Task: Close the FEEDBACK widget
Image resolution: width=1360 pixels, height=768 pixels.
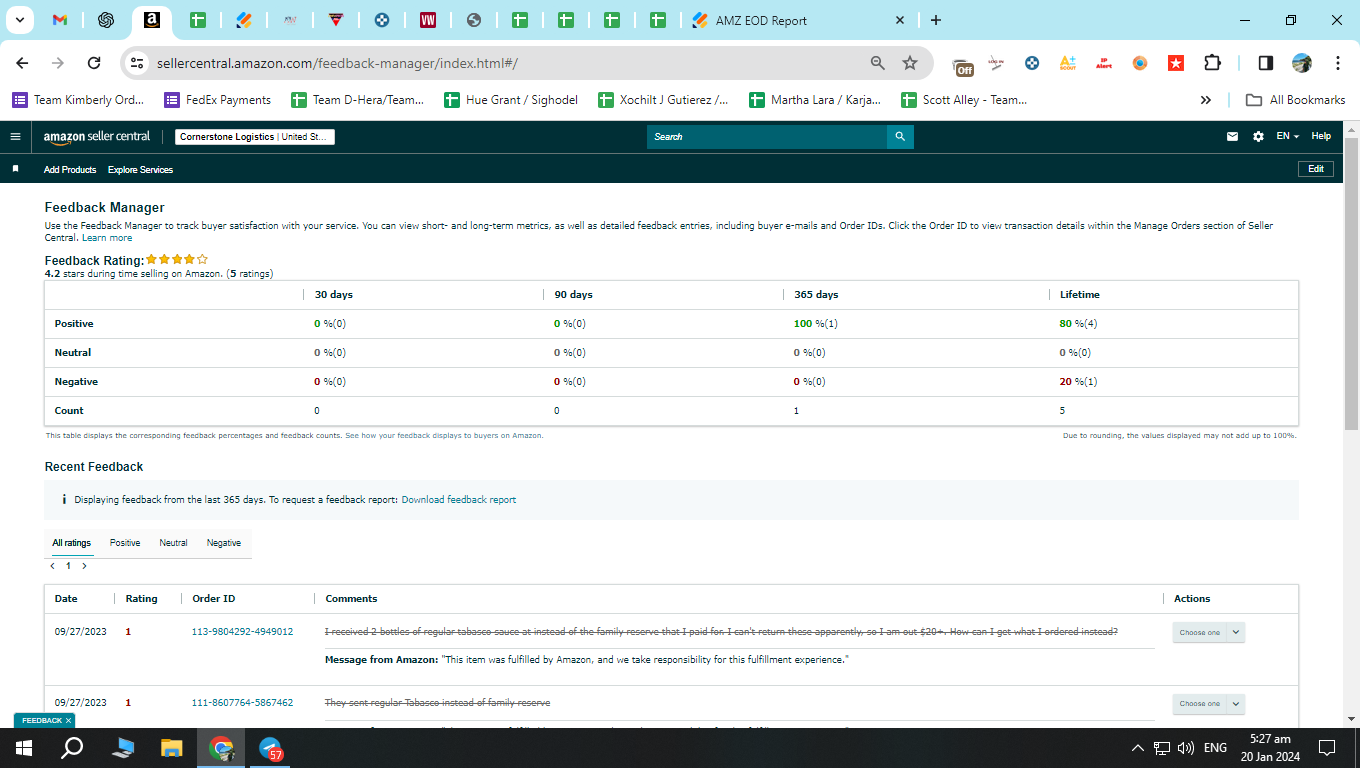Action: point(68,720)
